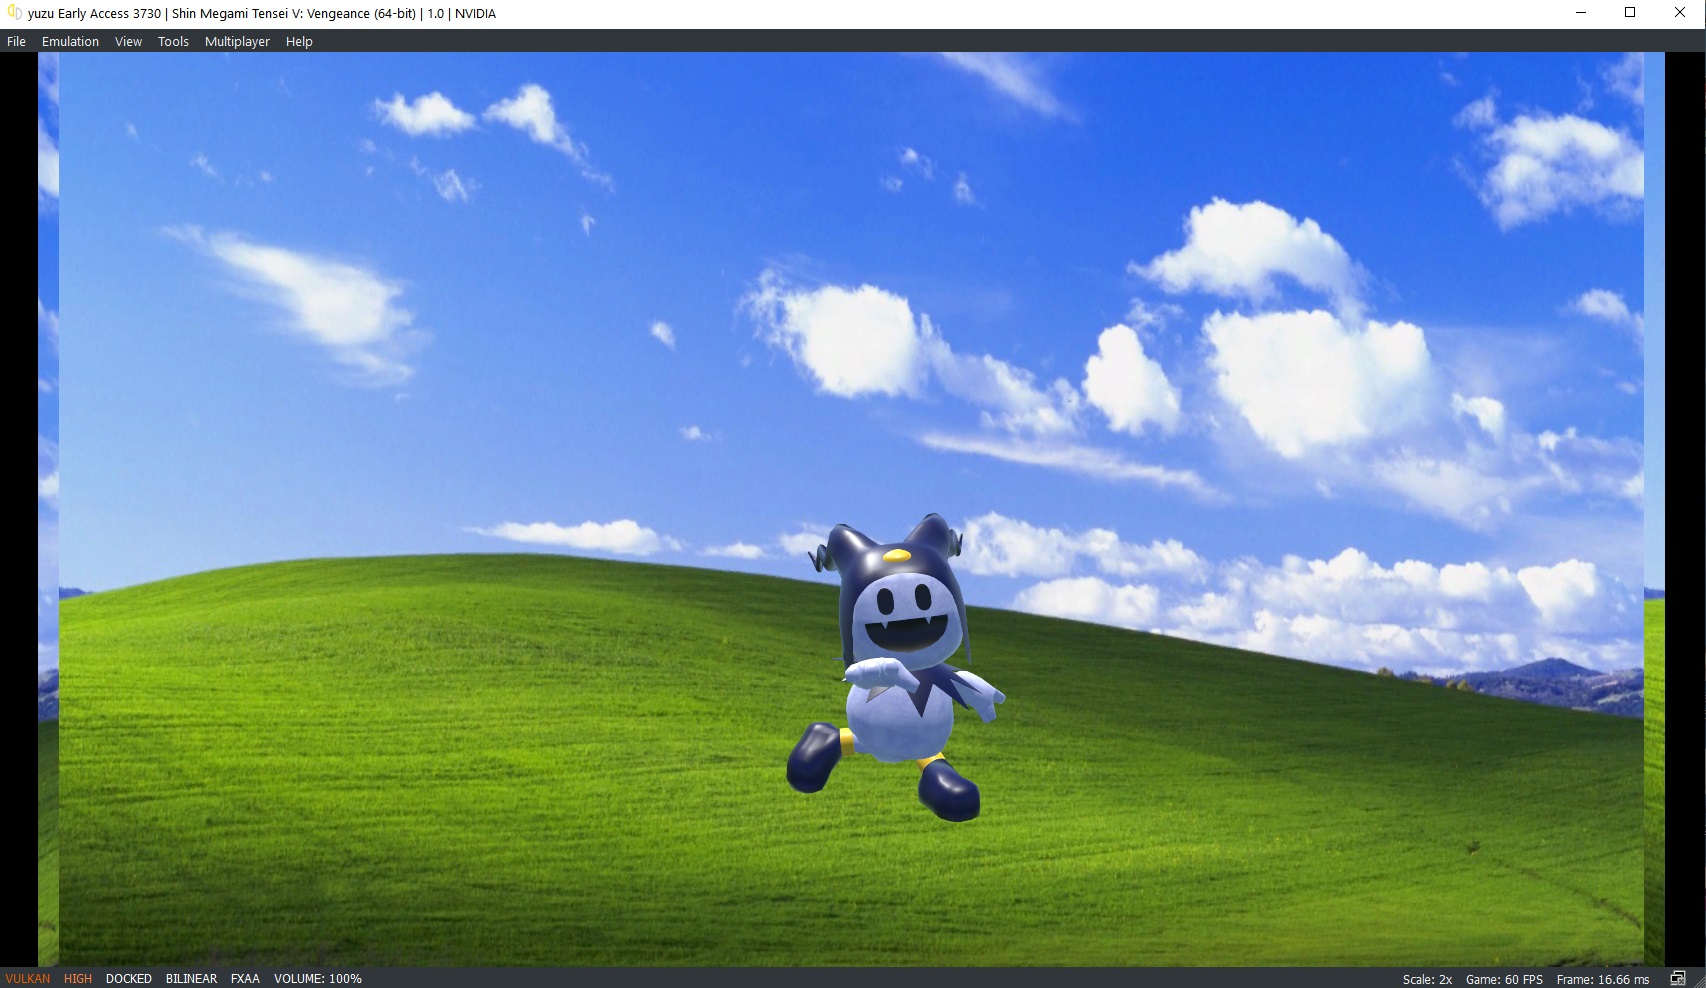Click the Game: 60 FPS status text

point(1504,980)
